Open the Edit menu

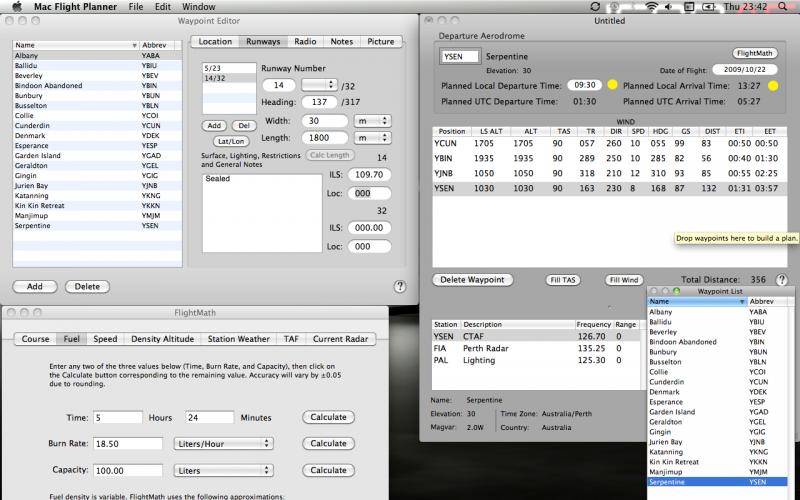click(163, 7)
